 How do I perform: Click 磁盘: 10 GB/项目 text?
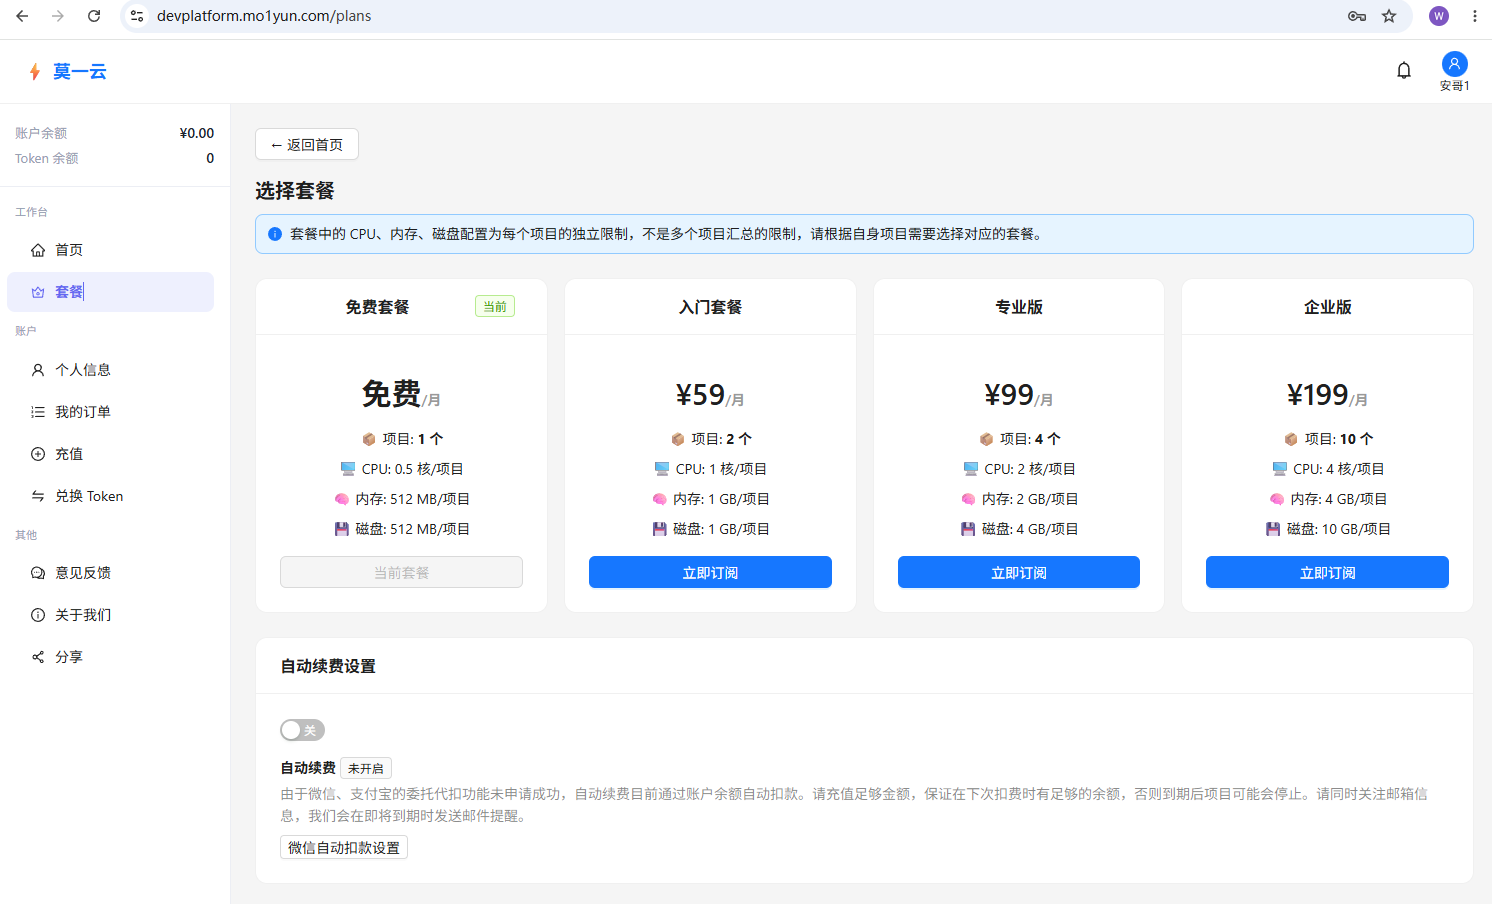tap(1338, 529)
